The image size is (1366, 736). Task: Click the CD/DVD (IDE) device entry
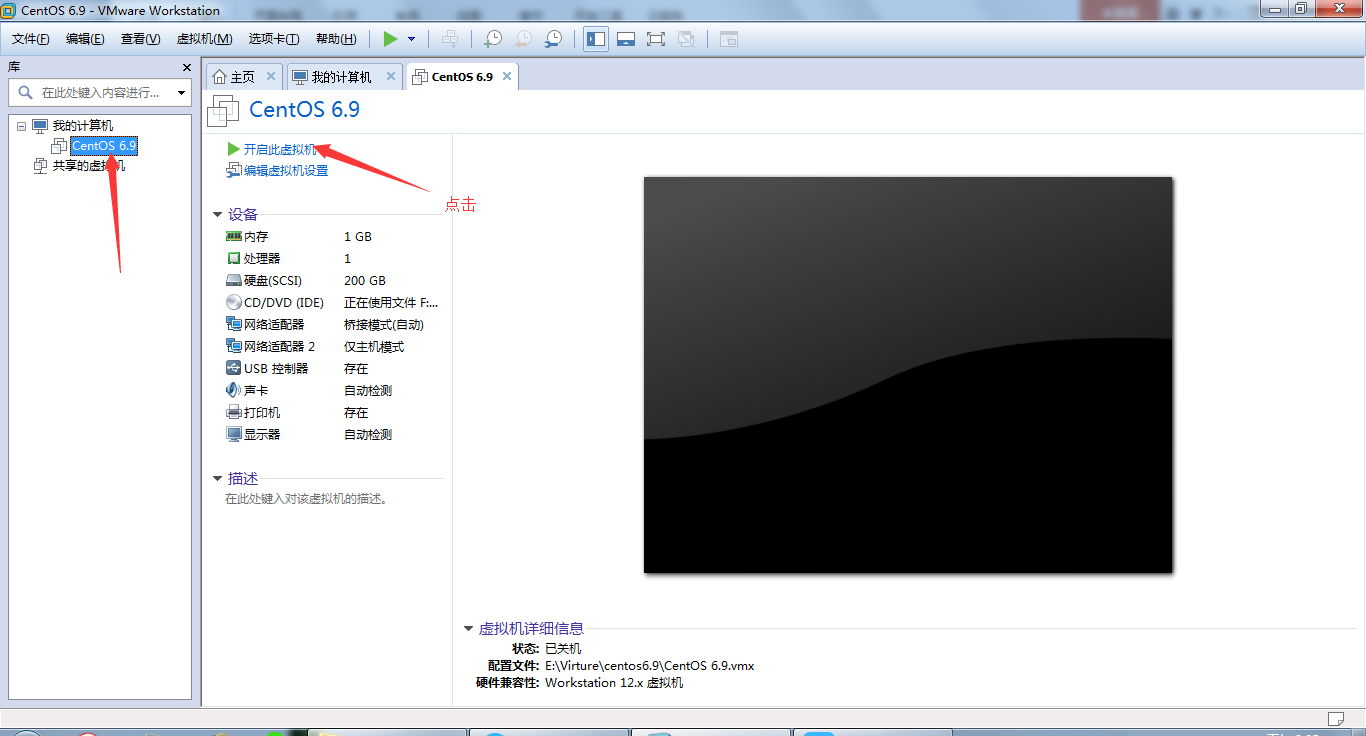[x=284, y=303]
